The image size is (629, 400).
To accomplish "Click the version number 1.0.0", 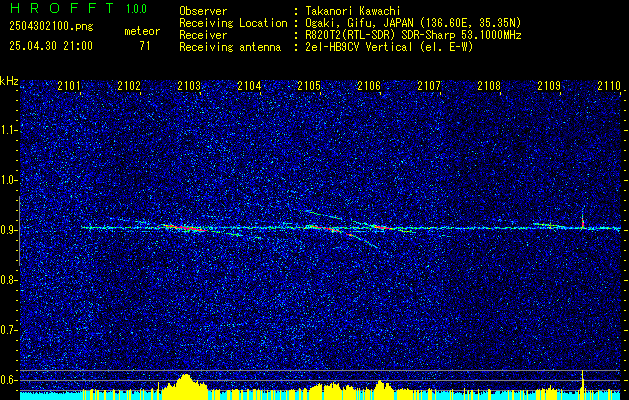I will click(136, 9).
